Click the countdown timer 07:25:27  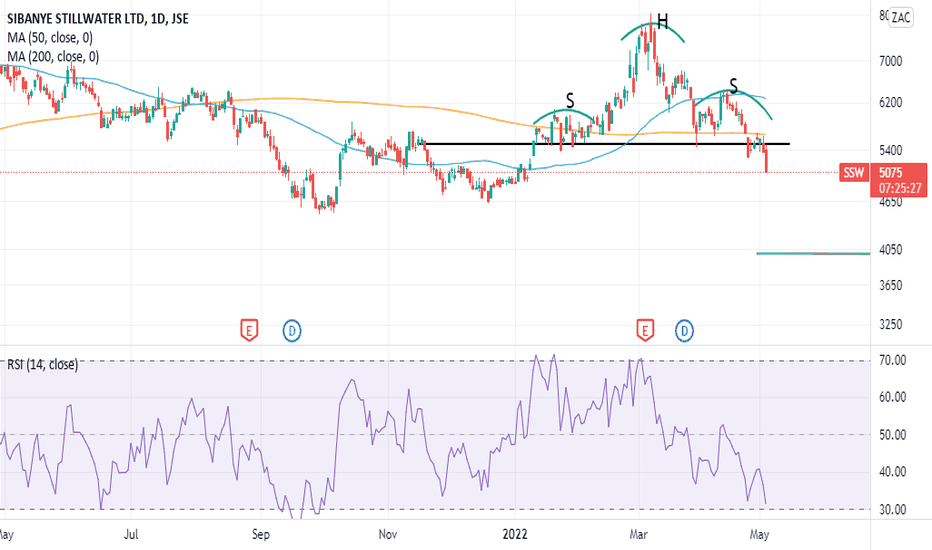click(900, 188)
